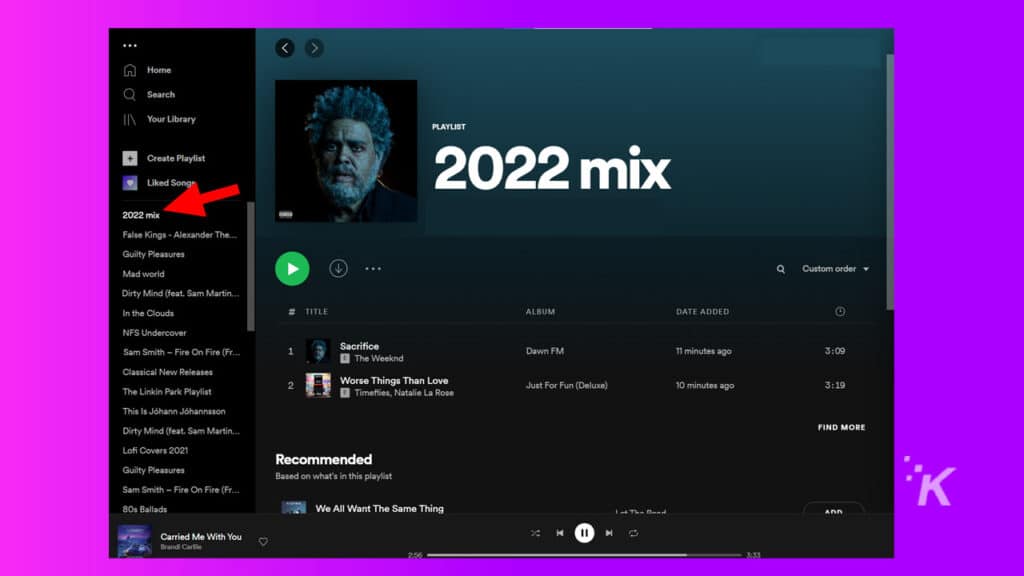Toggle shuffle in the player bar

point(536,534)
